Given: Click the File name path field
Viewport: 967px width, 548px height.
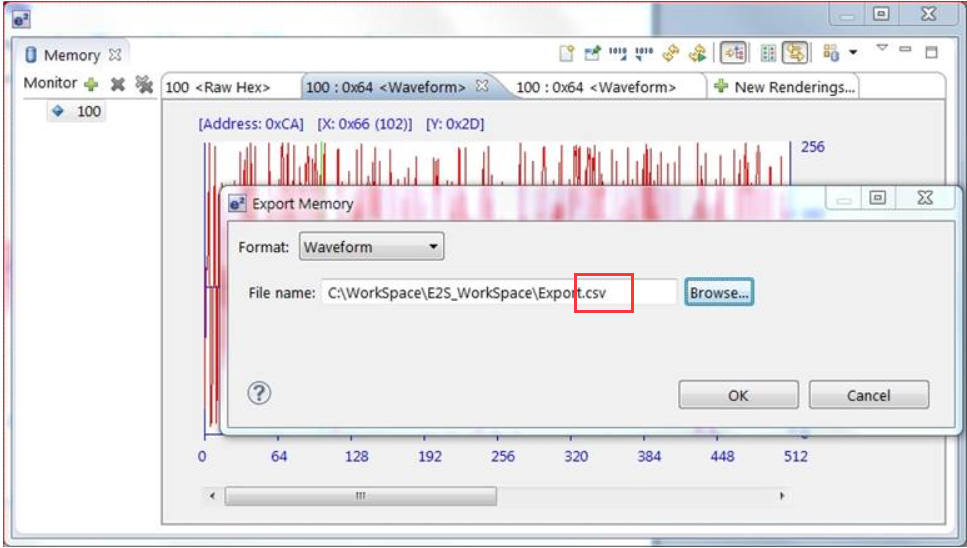Looking at the screenshot, I should [499, 292].
